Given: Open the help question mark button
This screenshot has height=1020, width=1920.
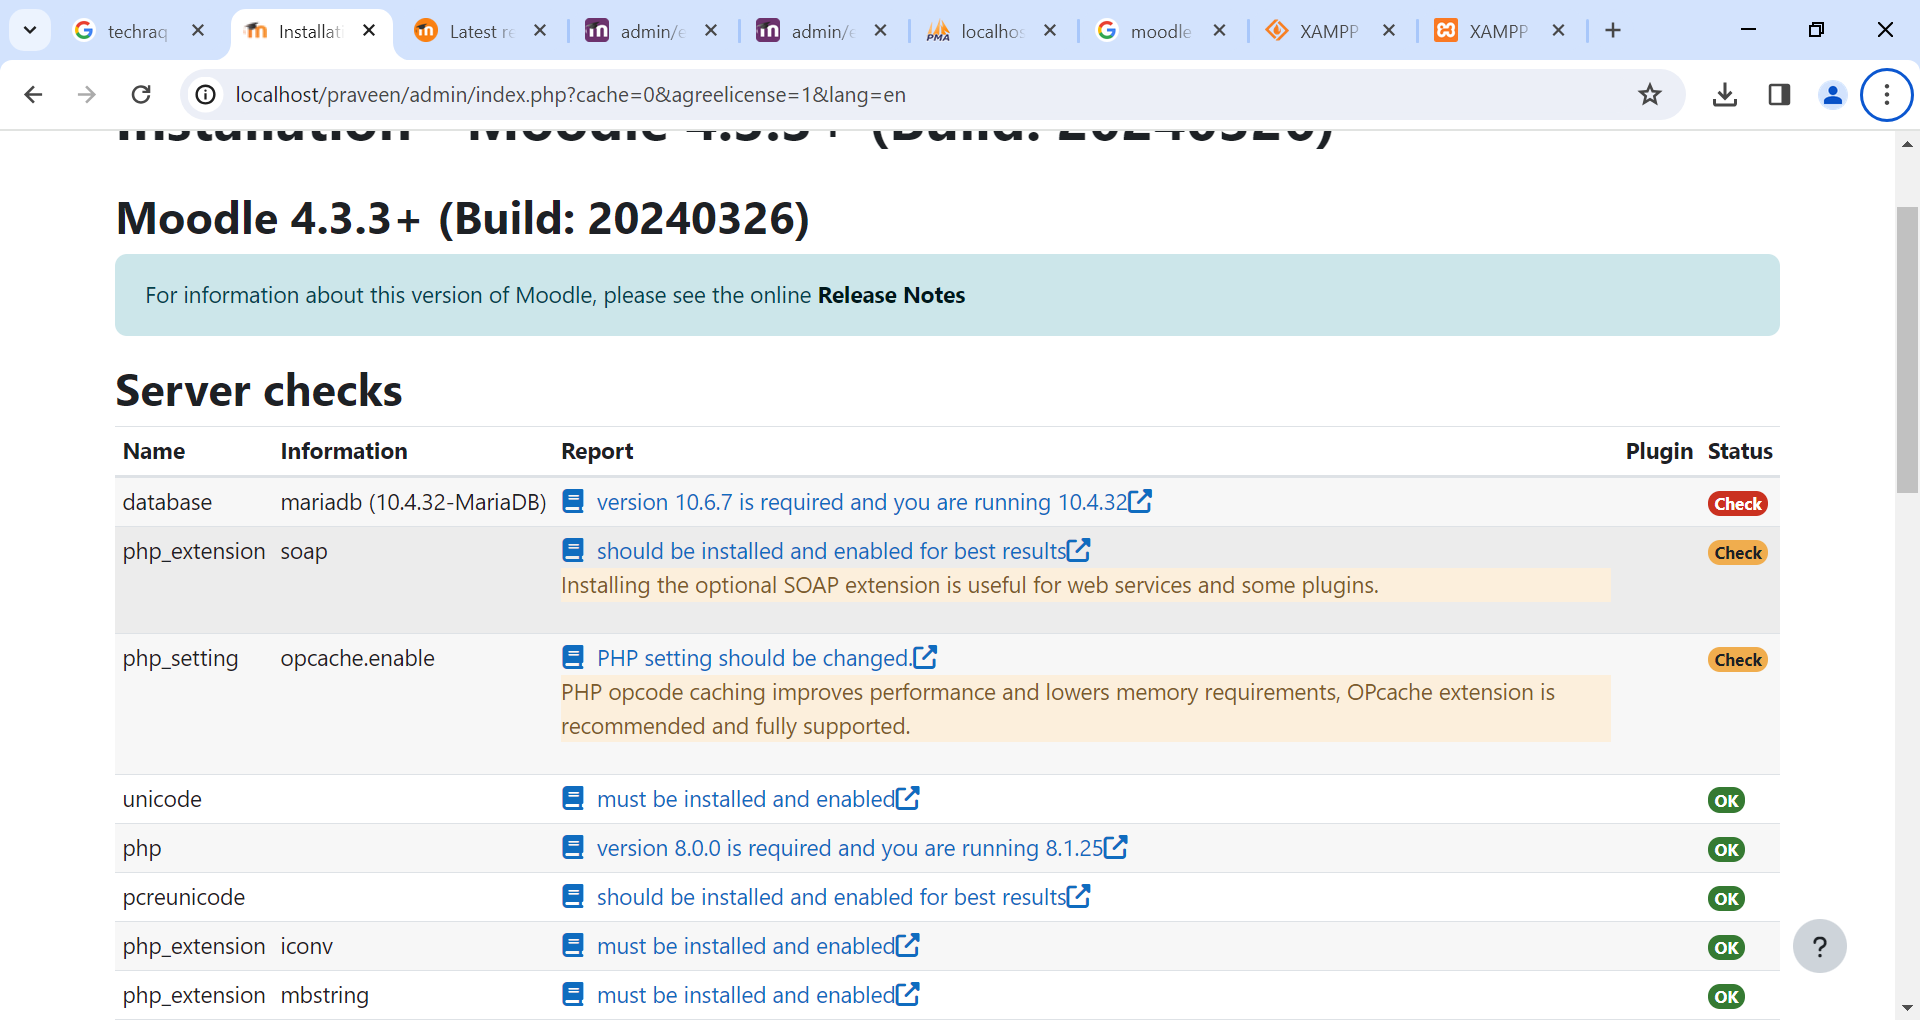Looking at the screenshot, I should click(1819, 946).
